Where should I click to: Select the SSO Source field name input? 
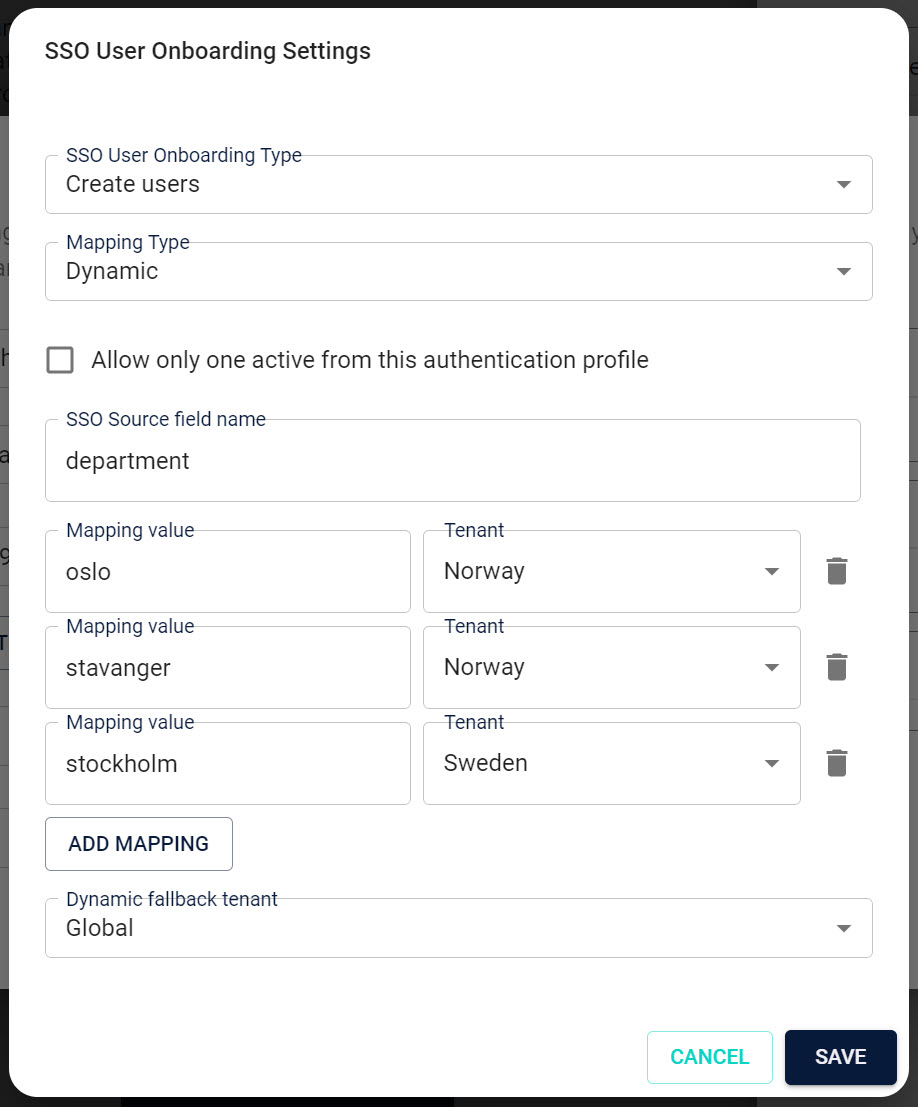pyautogui.click(x=452, y=460)
